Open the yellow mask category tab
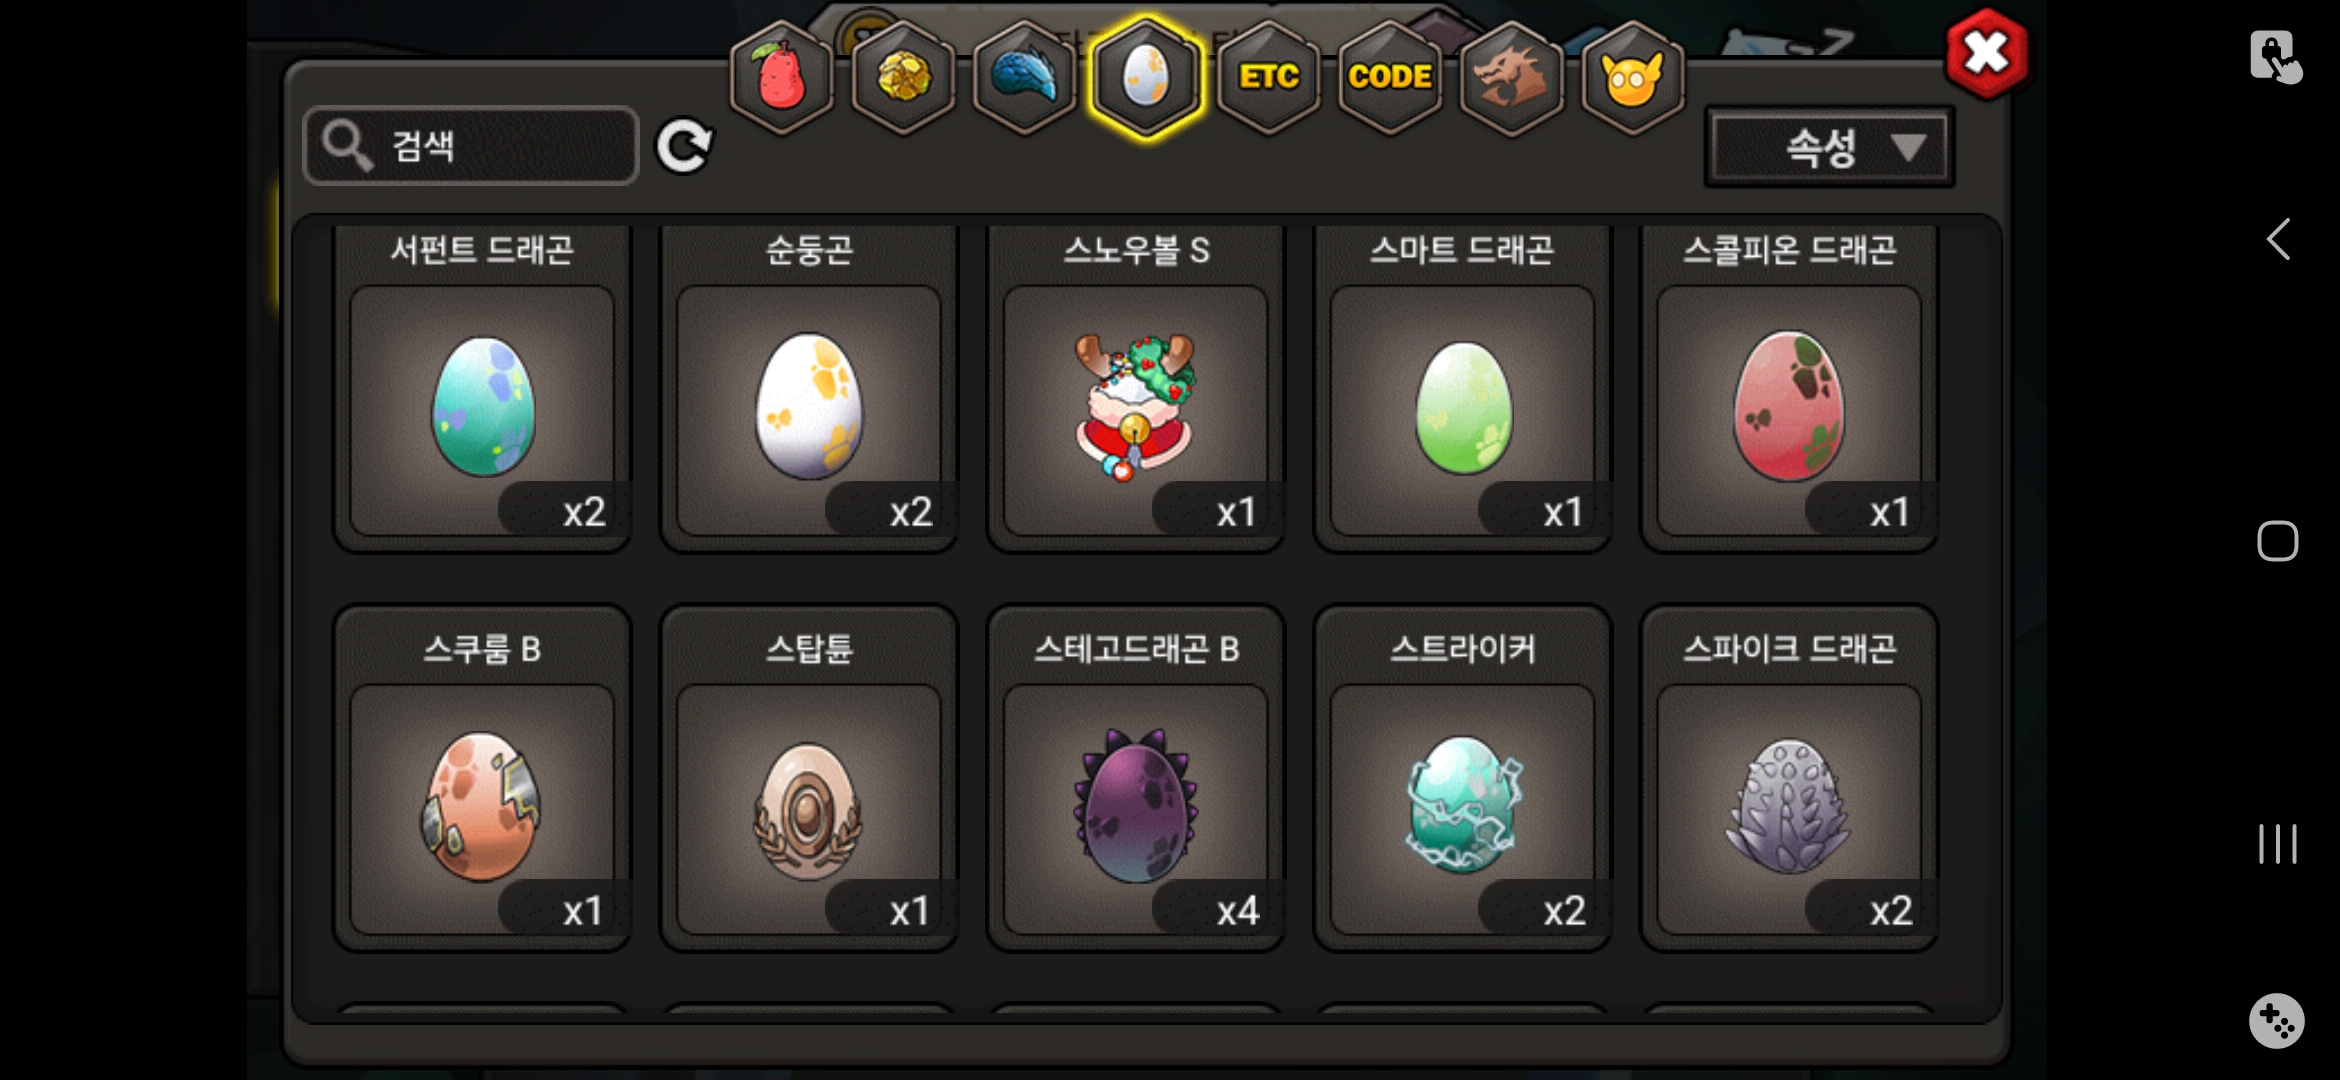Screen dimensions: 2340x1080 pos(1632,78)
